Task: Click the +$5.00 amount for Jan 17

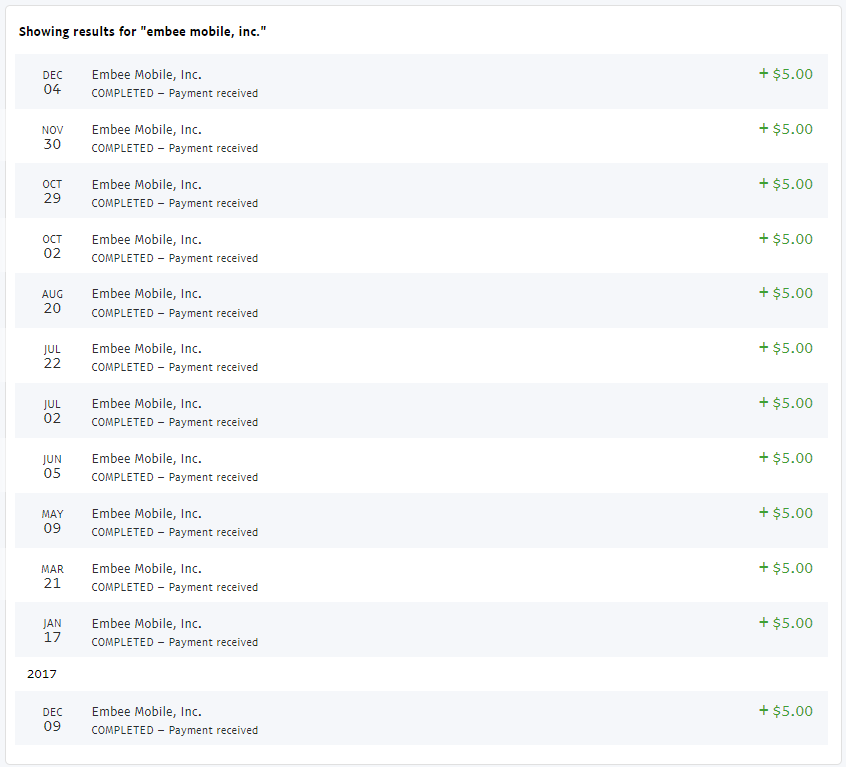Action: coord(786,623)
